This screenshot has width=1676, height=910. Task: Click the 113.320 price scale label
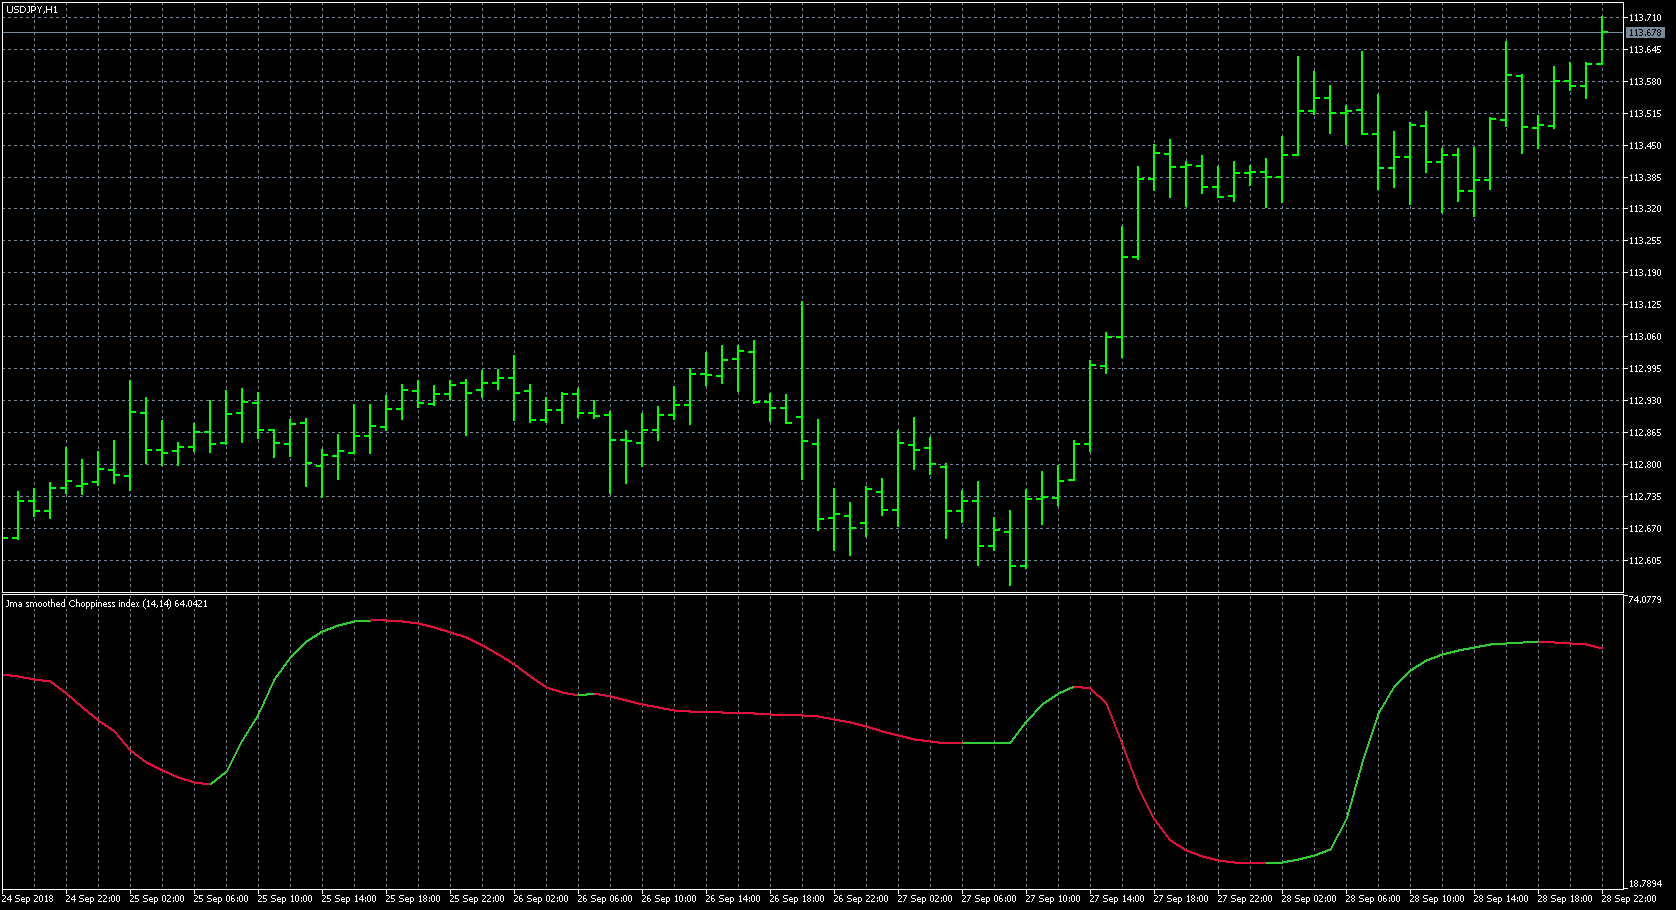1645,209
